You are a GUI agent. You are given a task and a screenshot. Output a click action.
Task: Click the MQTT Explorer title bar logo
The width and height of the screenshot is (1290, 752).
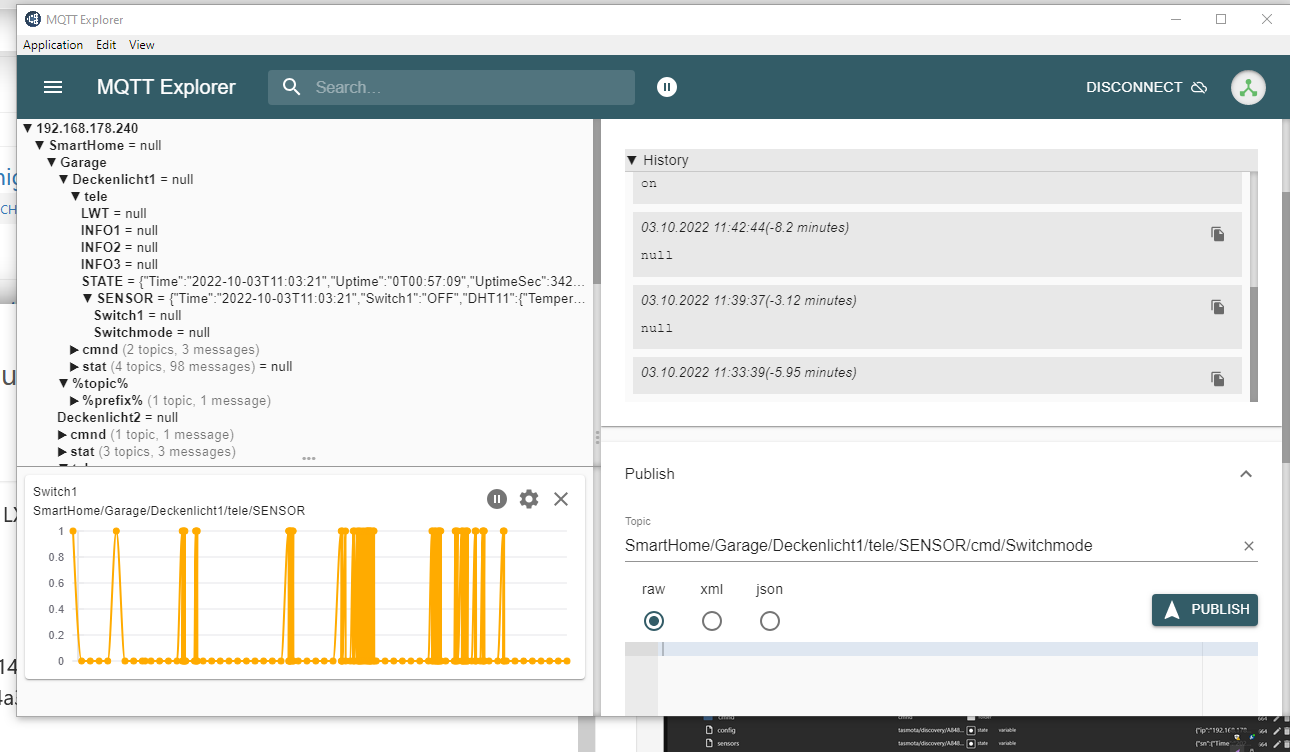pyautogui.click(x=33, y=19)
